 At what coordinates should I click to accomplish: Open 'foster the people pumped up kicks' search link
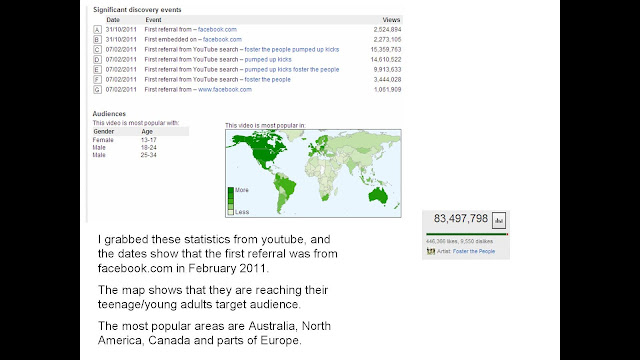pyautogui.click(x=292, y=49)
